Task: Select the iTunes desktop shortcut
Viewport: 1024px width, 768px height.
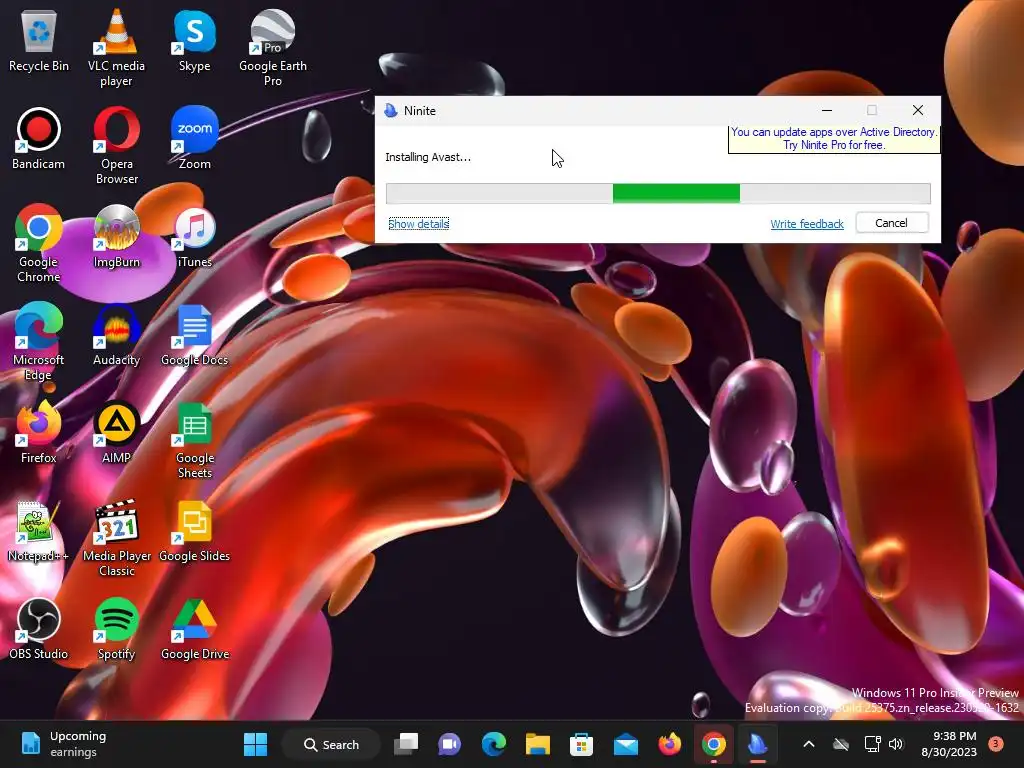Action: [195, 236]
